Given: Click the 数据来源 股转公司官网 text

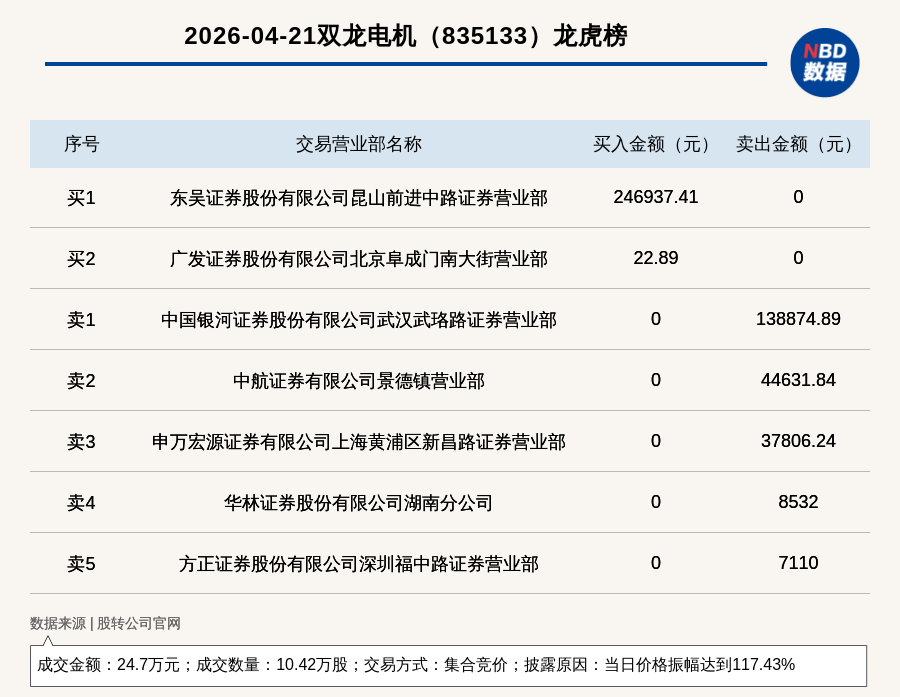Looking at the screenshot, I should pyautogui.click(x=105, y=623).
